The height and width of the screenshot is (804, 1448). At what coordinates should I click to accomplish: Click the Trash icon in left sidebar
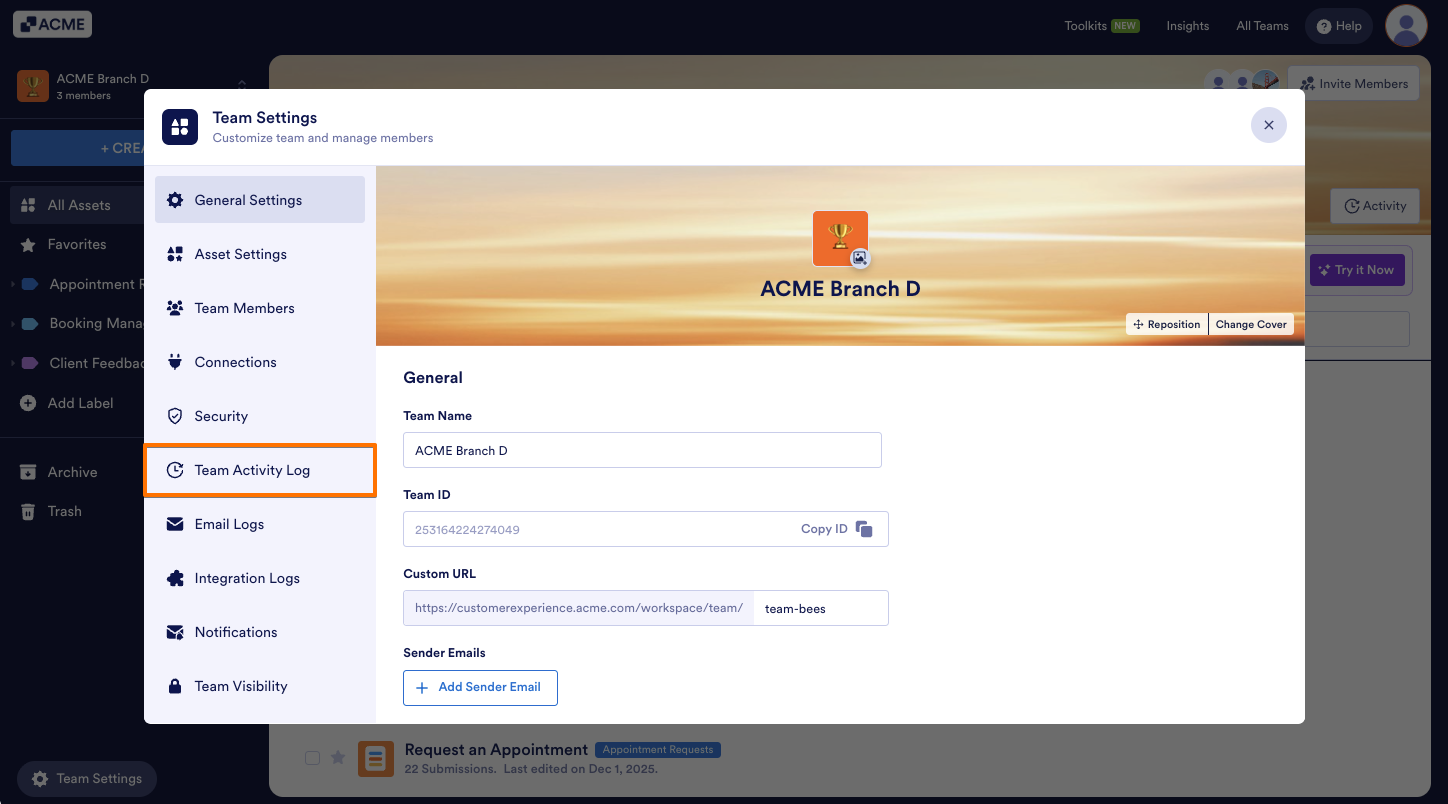click(x=28, y=511)
